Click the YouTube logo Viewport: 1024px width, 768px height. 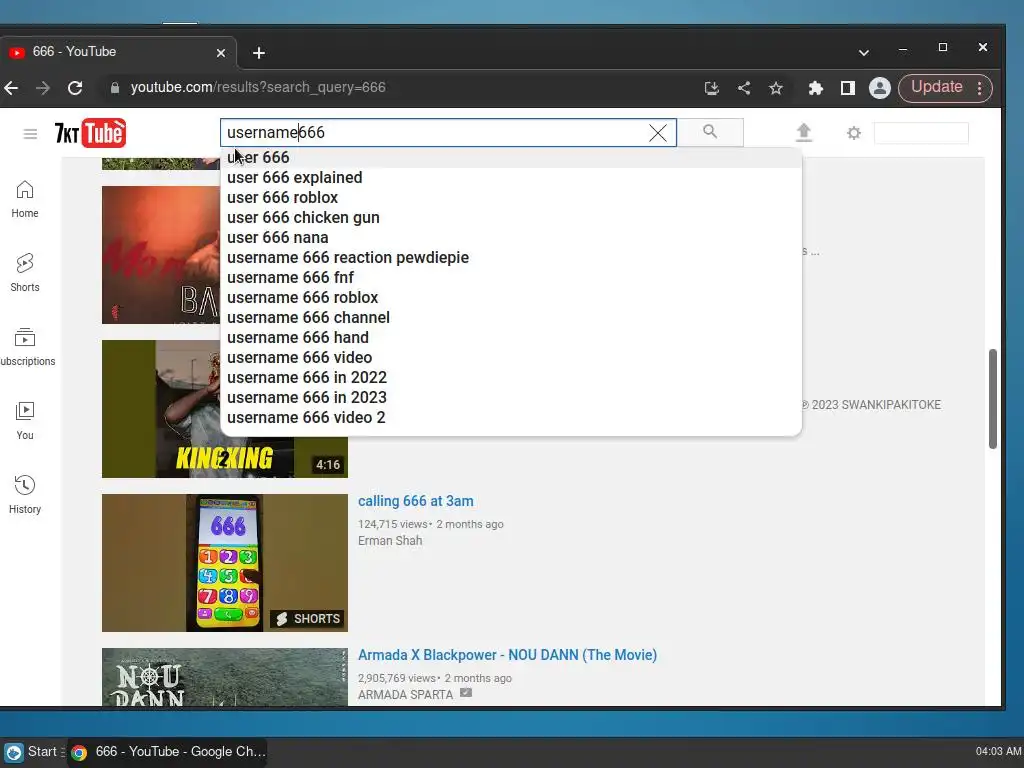coord(90,133)
